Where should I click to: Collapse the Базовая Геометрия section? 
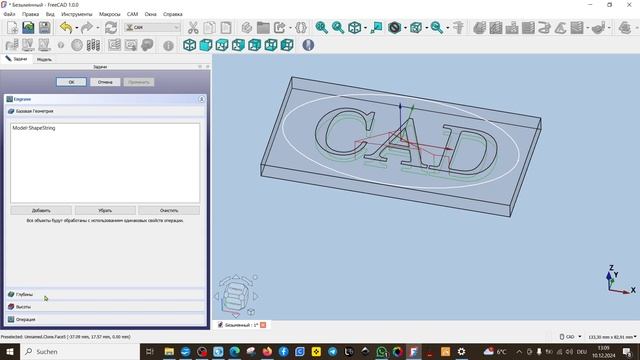tap(105, 111)
